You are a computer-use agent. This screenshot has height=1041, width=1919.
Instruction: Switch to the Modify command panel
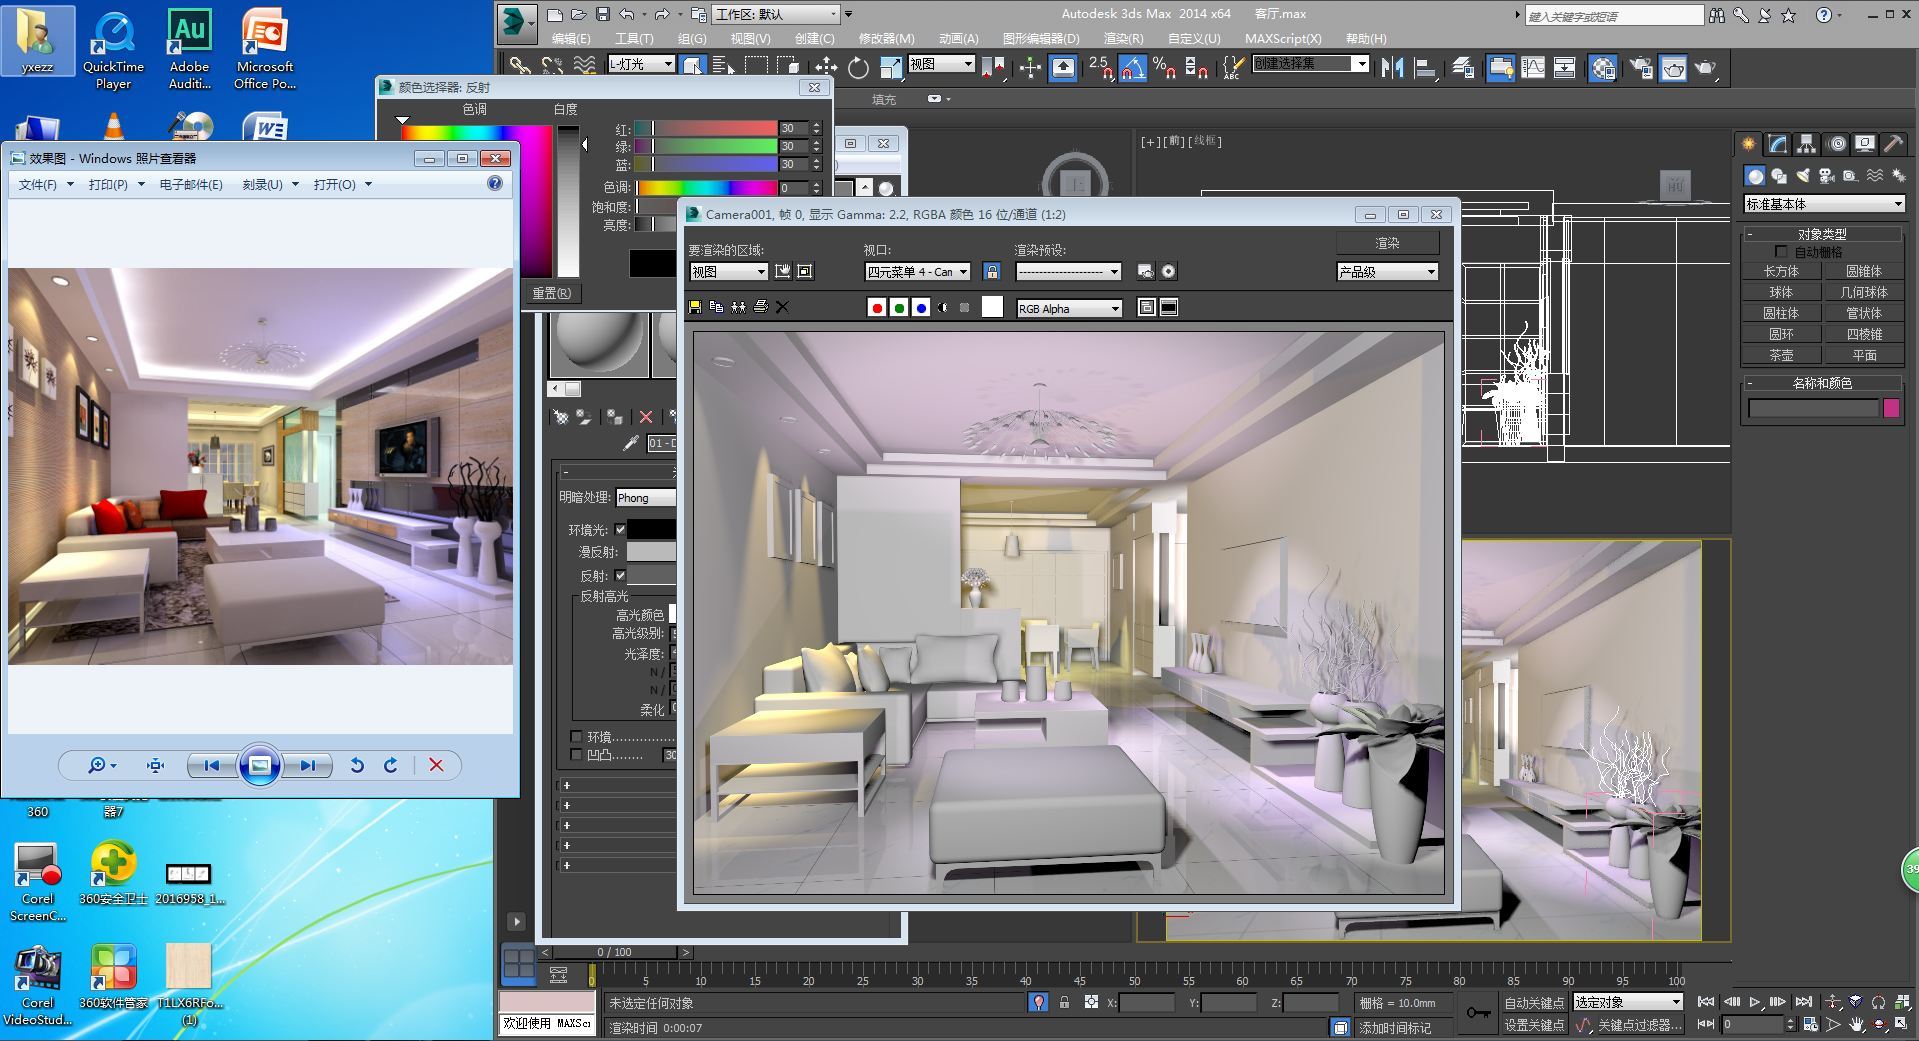click(1777, 144)
